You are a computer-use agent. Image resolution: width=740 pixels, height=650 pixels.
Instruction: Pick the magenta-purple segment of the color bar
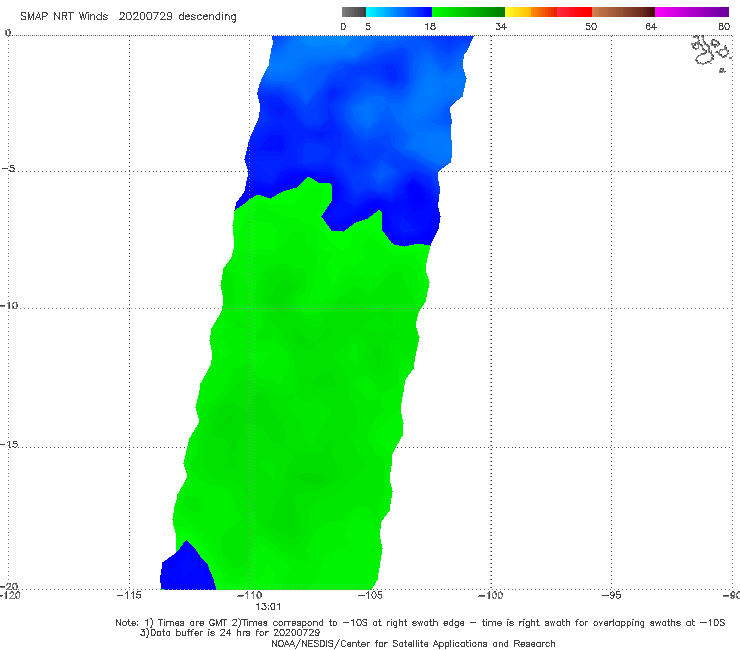692,12
